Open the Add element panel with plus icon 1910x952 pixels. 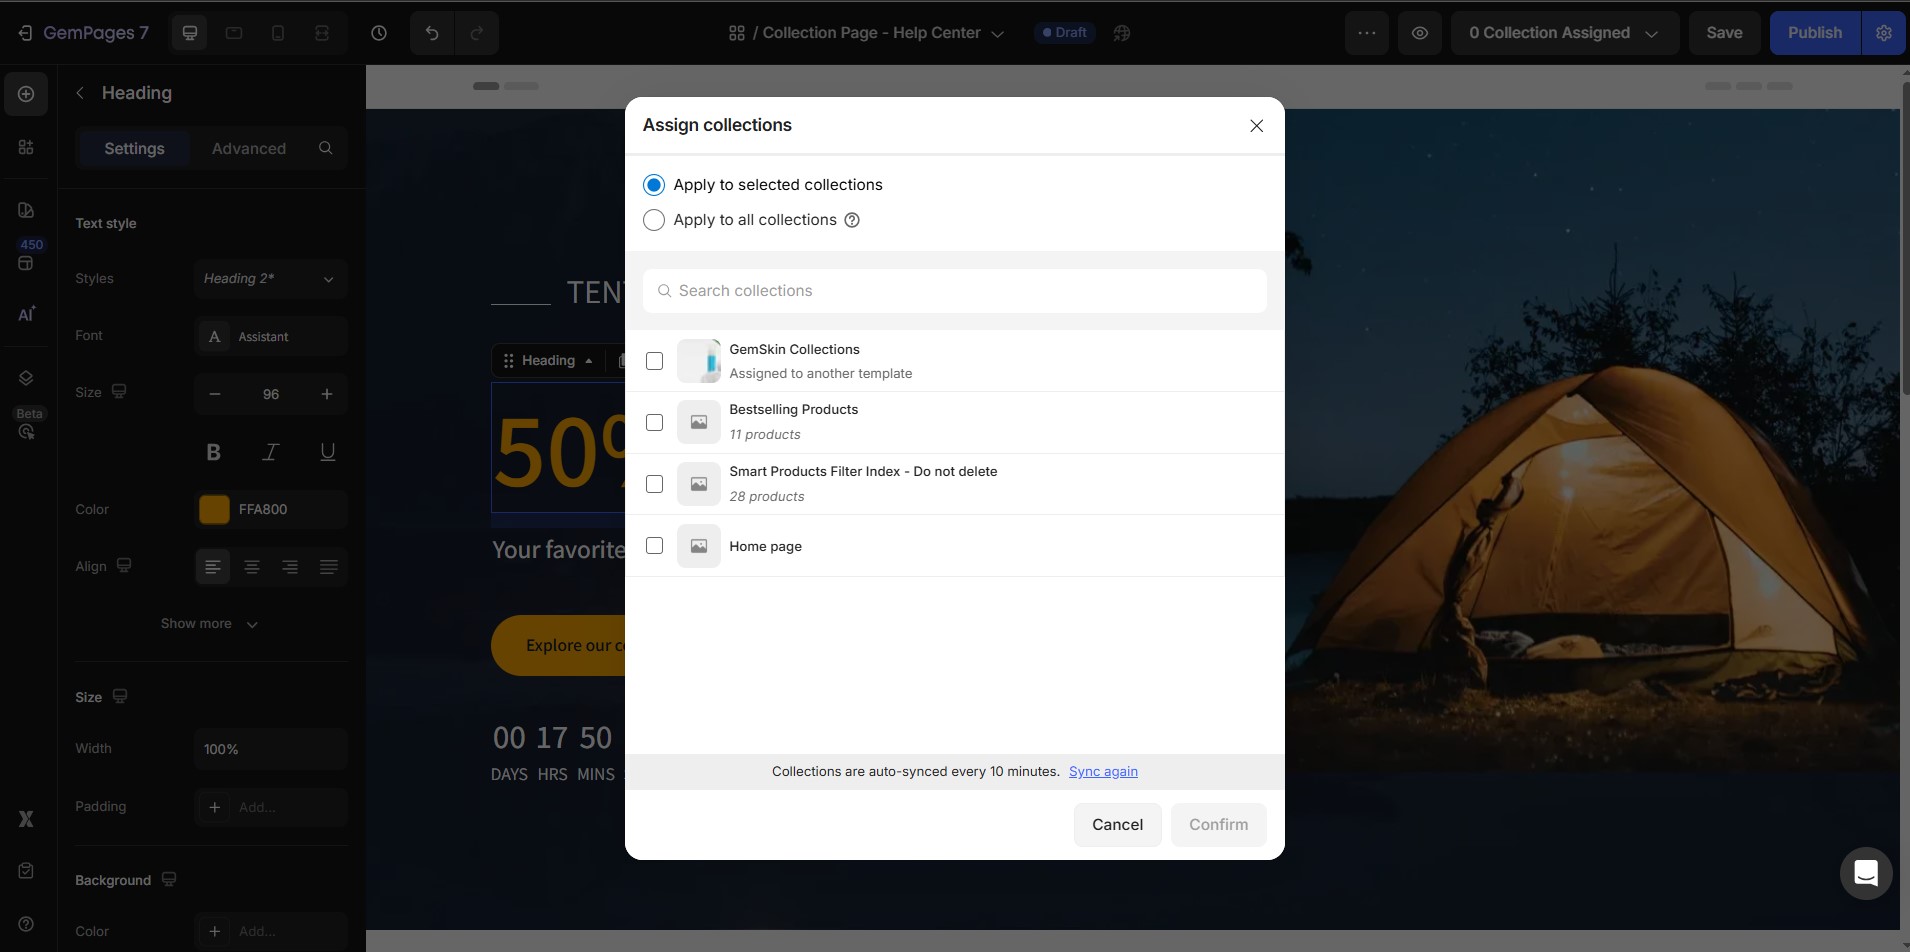[25, 94]
